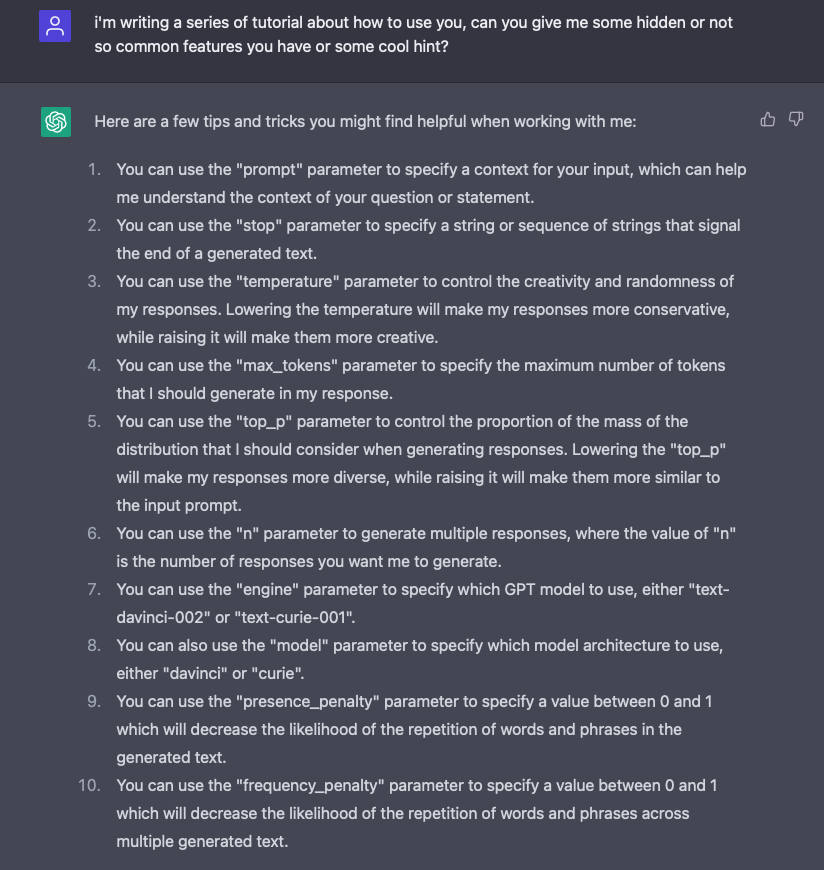
Task: Click the "engine" parameter list item
Action: tap(422, 603)
